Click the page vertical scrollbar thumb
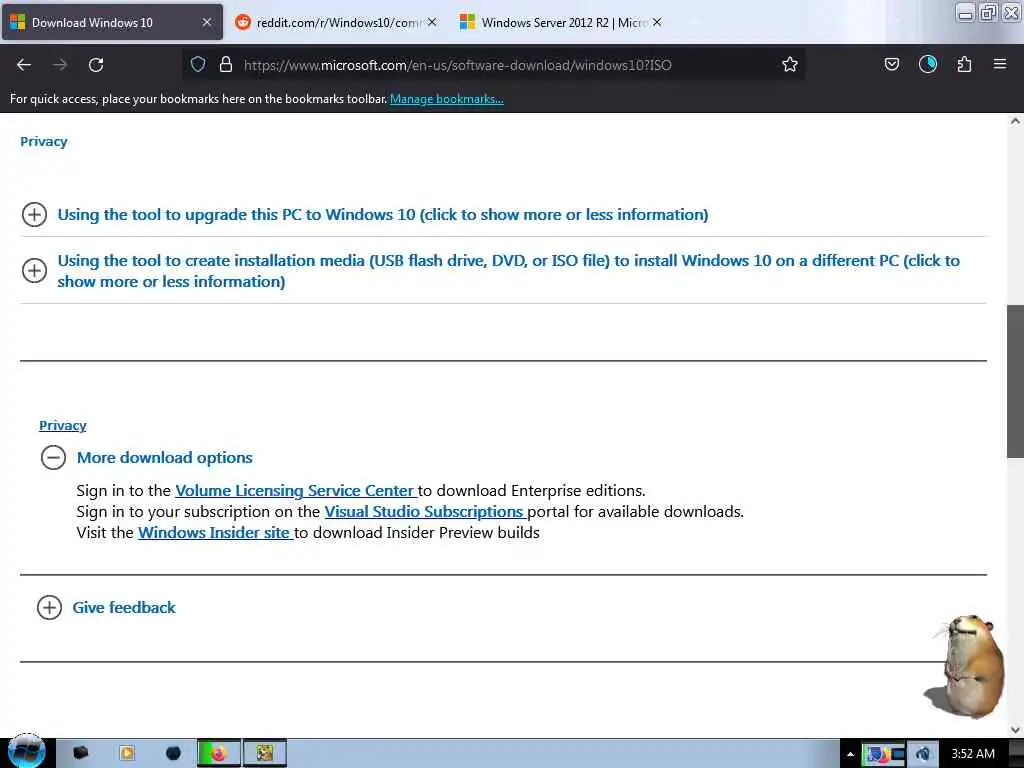The height and width of the screenshot is (768, 1024). pos(1015,381)
